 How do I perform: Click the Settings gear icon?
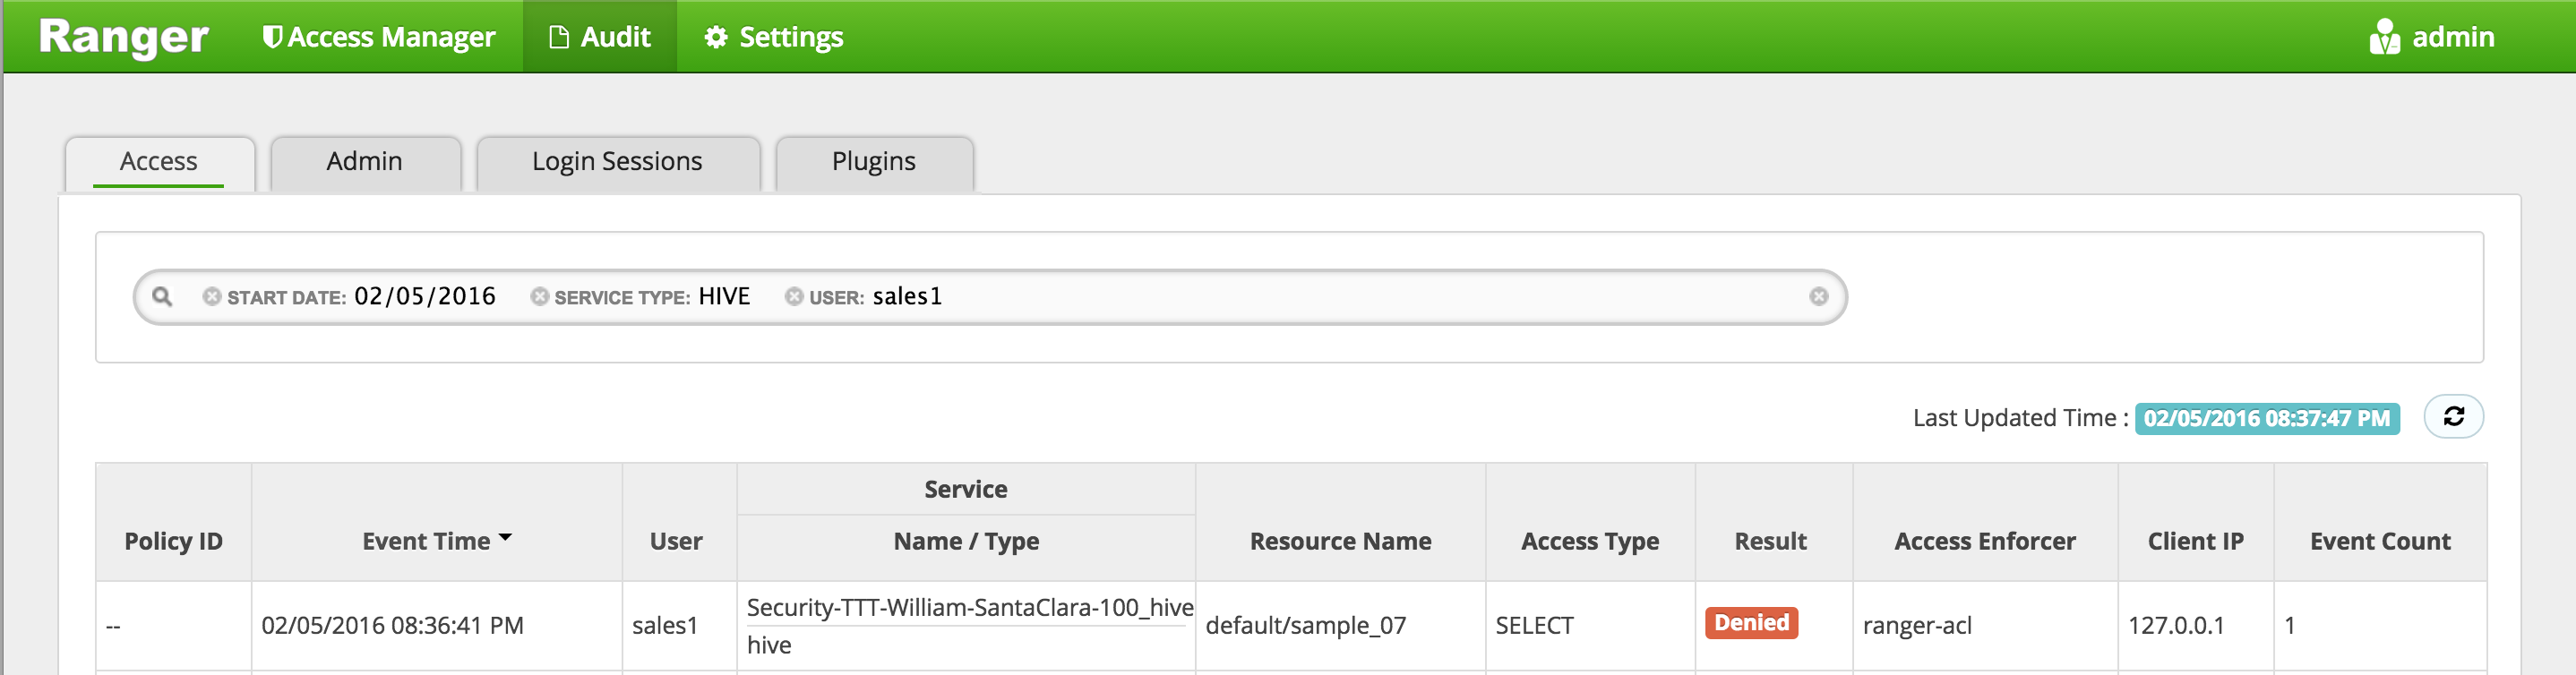pos(715,37)
